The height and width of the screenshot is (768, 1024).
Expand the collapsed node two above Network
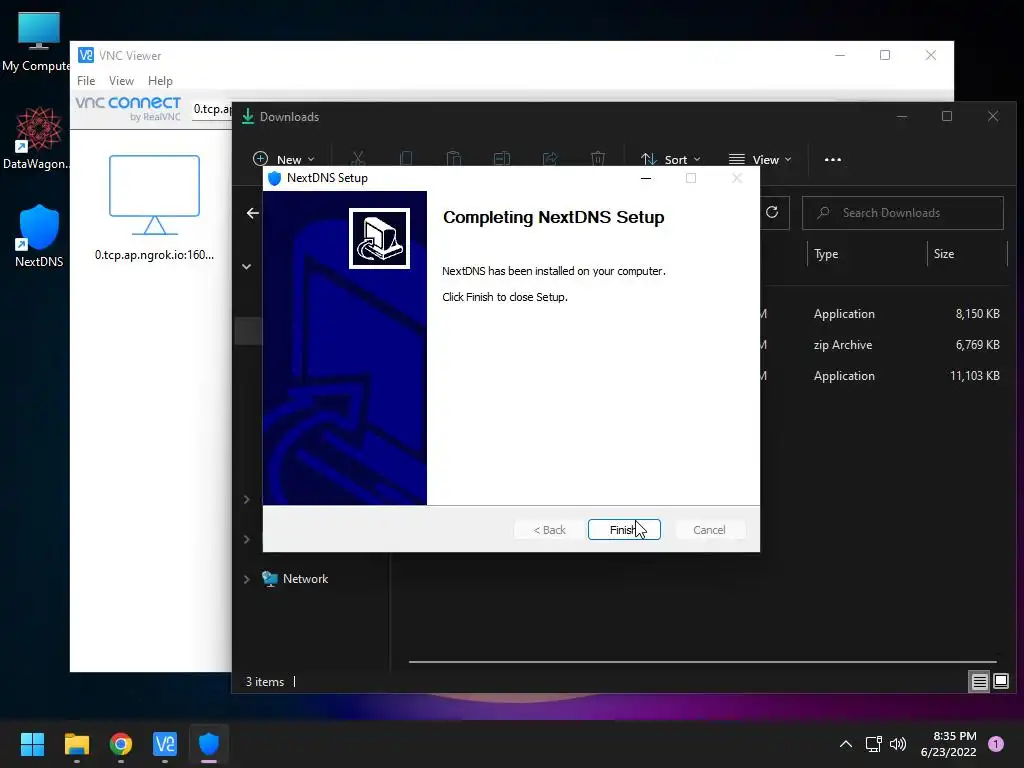(x=247, y=500)
